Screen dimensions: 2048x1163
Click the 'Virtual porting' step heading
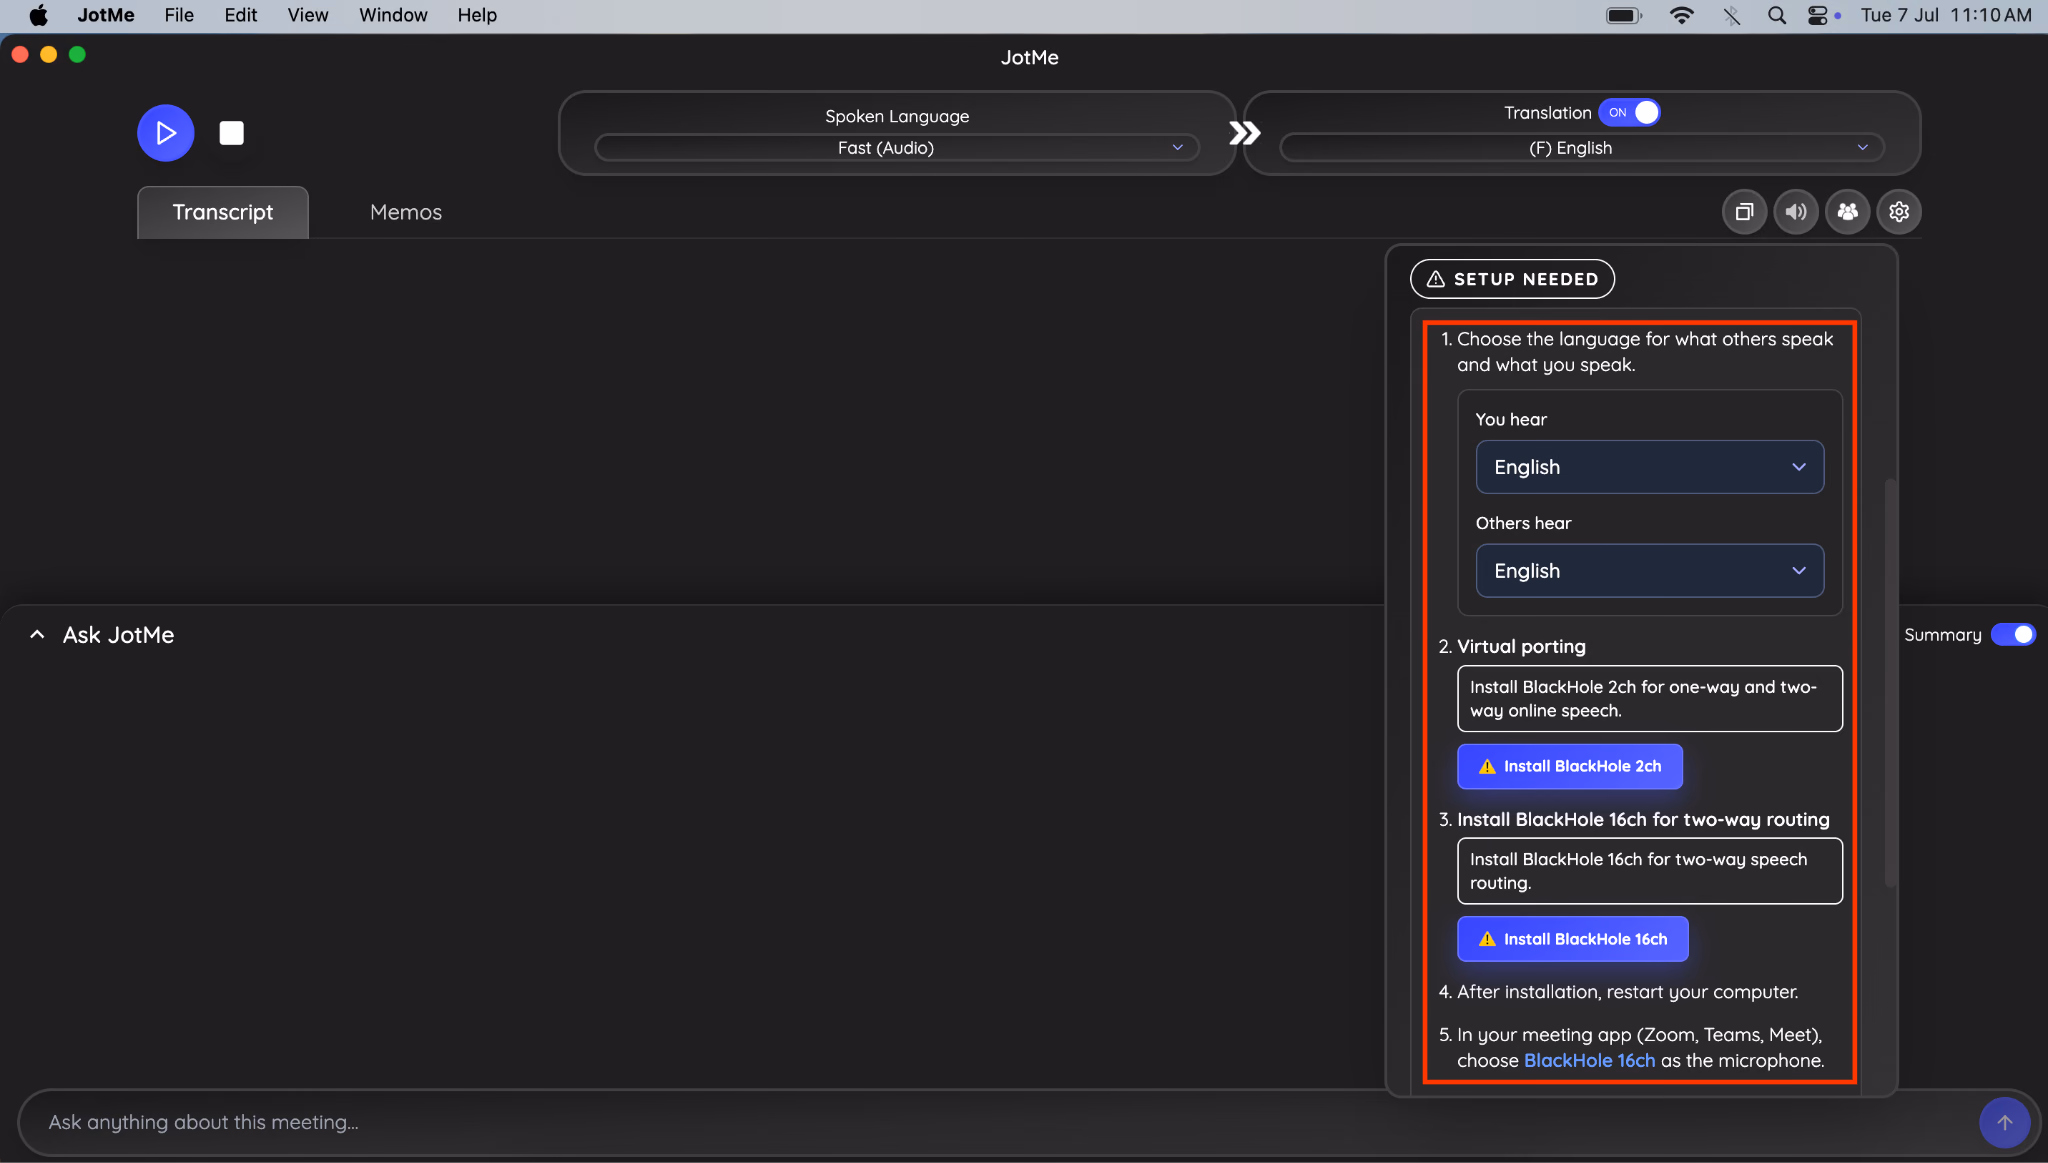click(x=1521, y=647)
